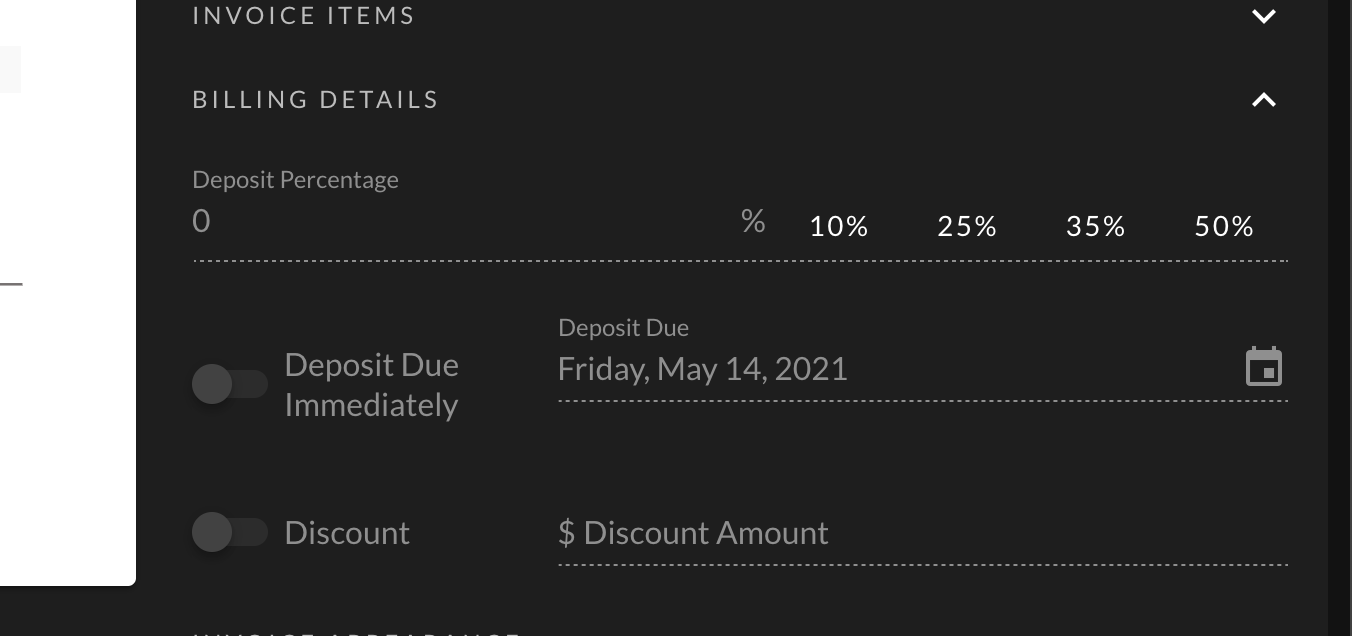This screenshot has width=1352, height=636.
Task: Click the vertical scrollbar on the right edge
Action: [1339, 318]
